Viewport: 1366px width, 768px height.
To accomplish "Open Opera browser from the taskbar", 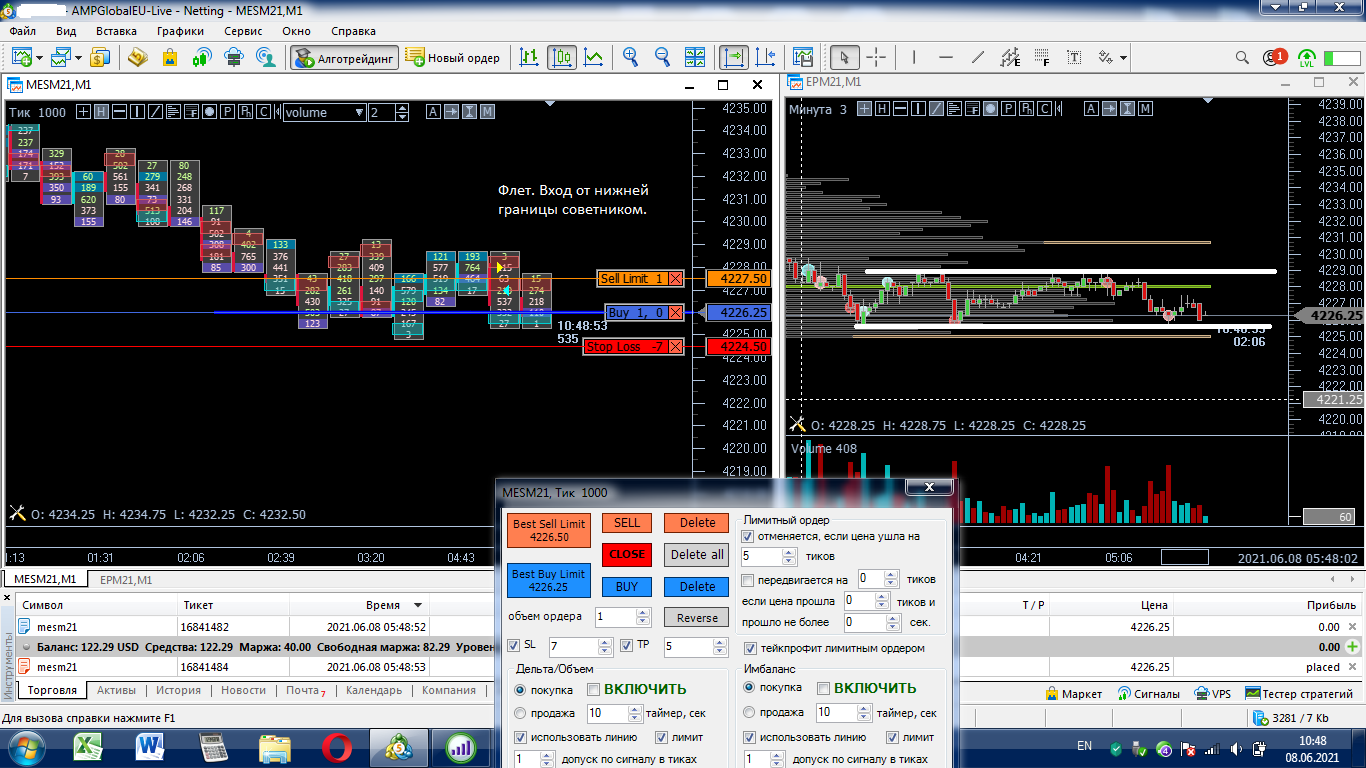I will click(337, 746).
